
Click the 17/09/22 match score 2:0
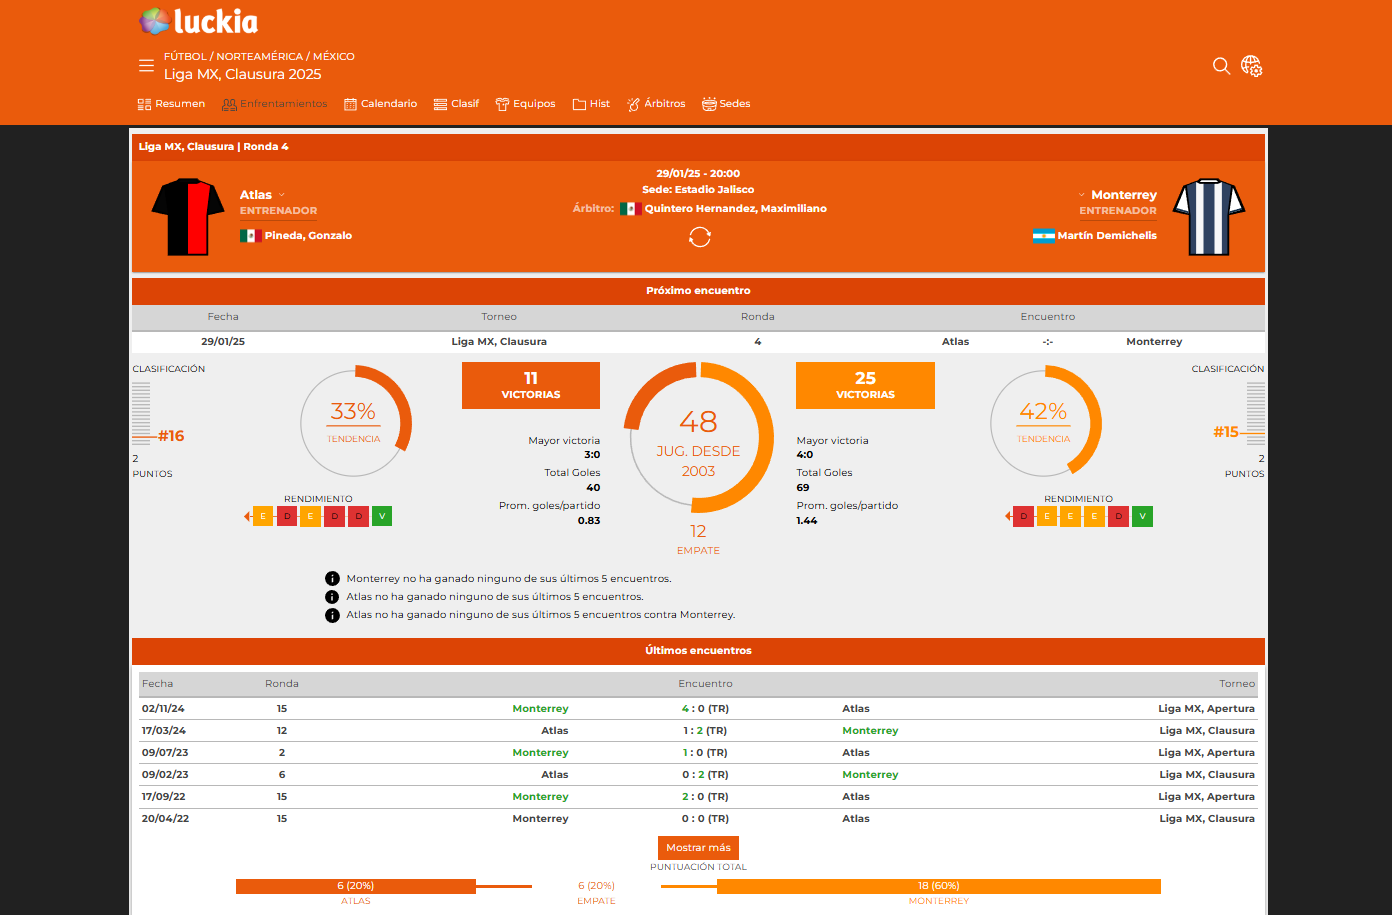tap(705, 797)
